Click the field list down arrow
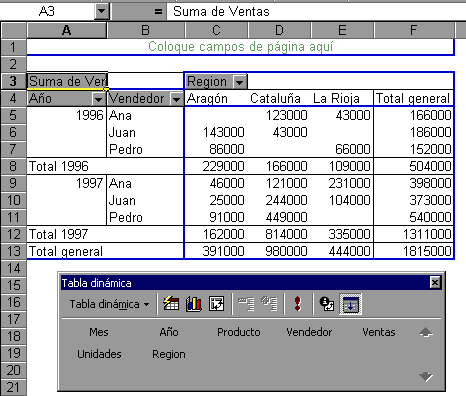 426,377
